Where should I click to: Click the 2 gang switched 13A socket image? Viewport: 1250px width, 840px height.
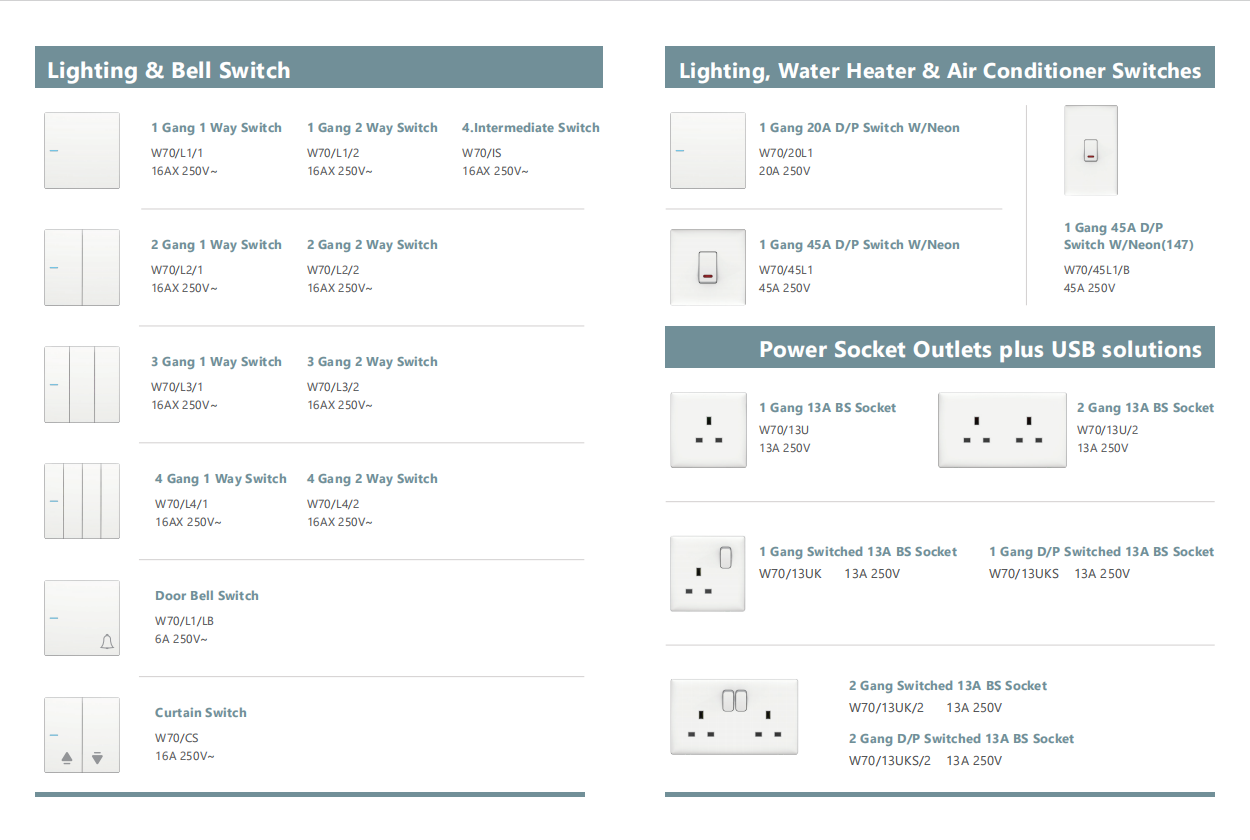point(735,716)
